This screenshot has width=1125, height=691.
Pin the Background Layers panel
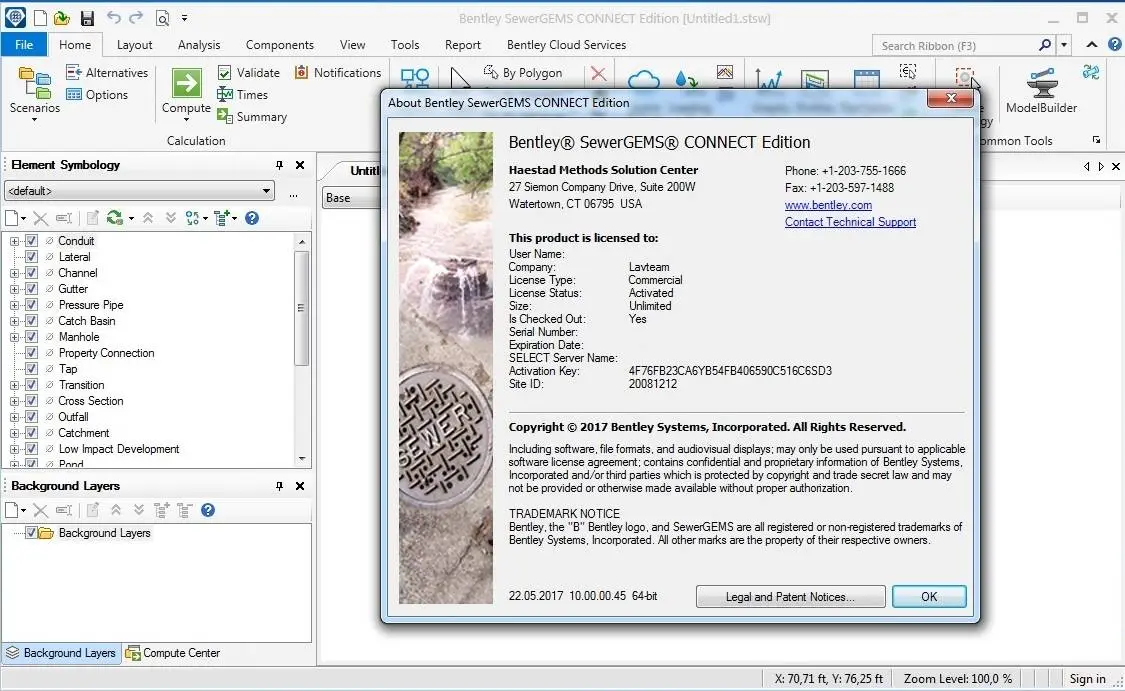click(279, 486)
